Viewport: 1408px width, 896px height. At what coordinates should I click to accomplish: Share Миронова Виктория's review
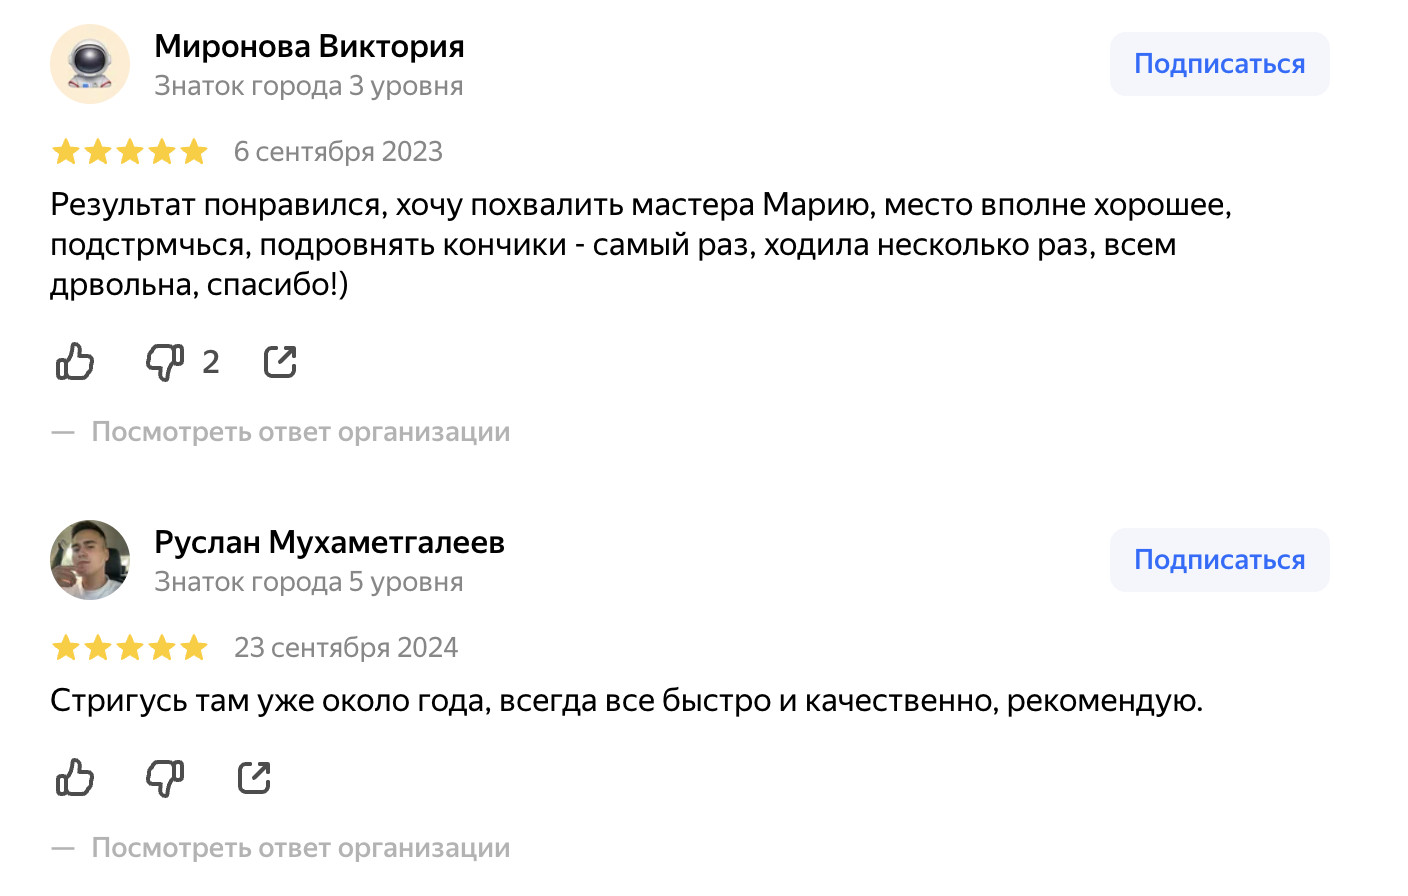coord(280,362)
